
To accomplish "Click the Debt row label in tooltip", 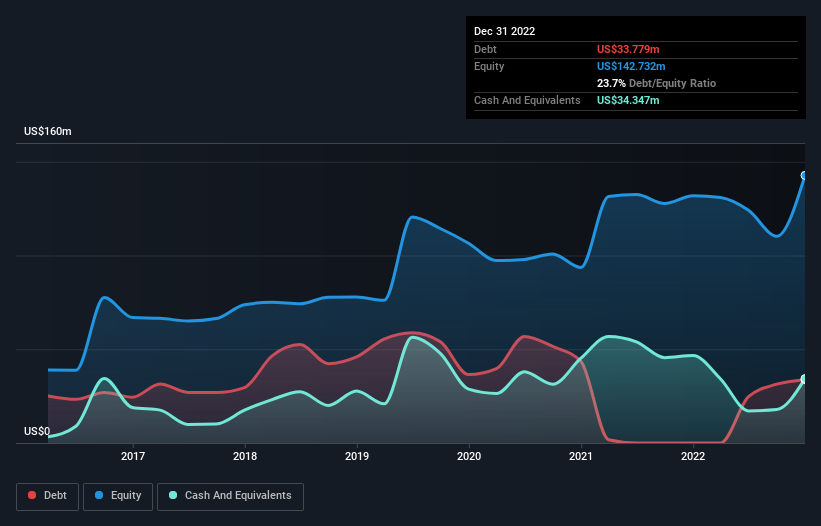I will point(485,49).
